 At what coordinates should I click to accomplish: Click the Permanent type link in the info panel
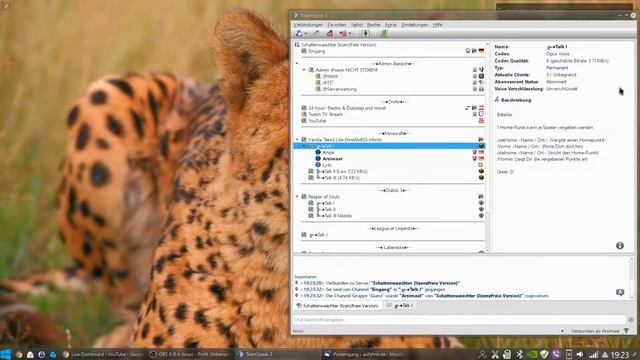coord(557,68)
